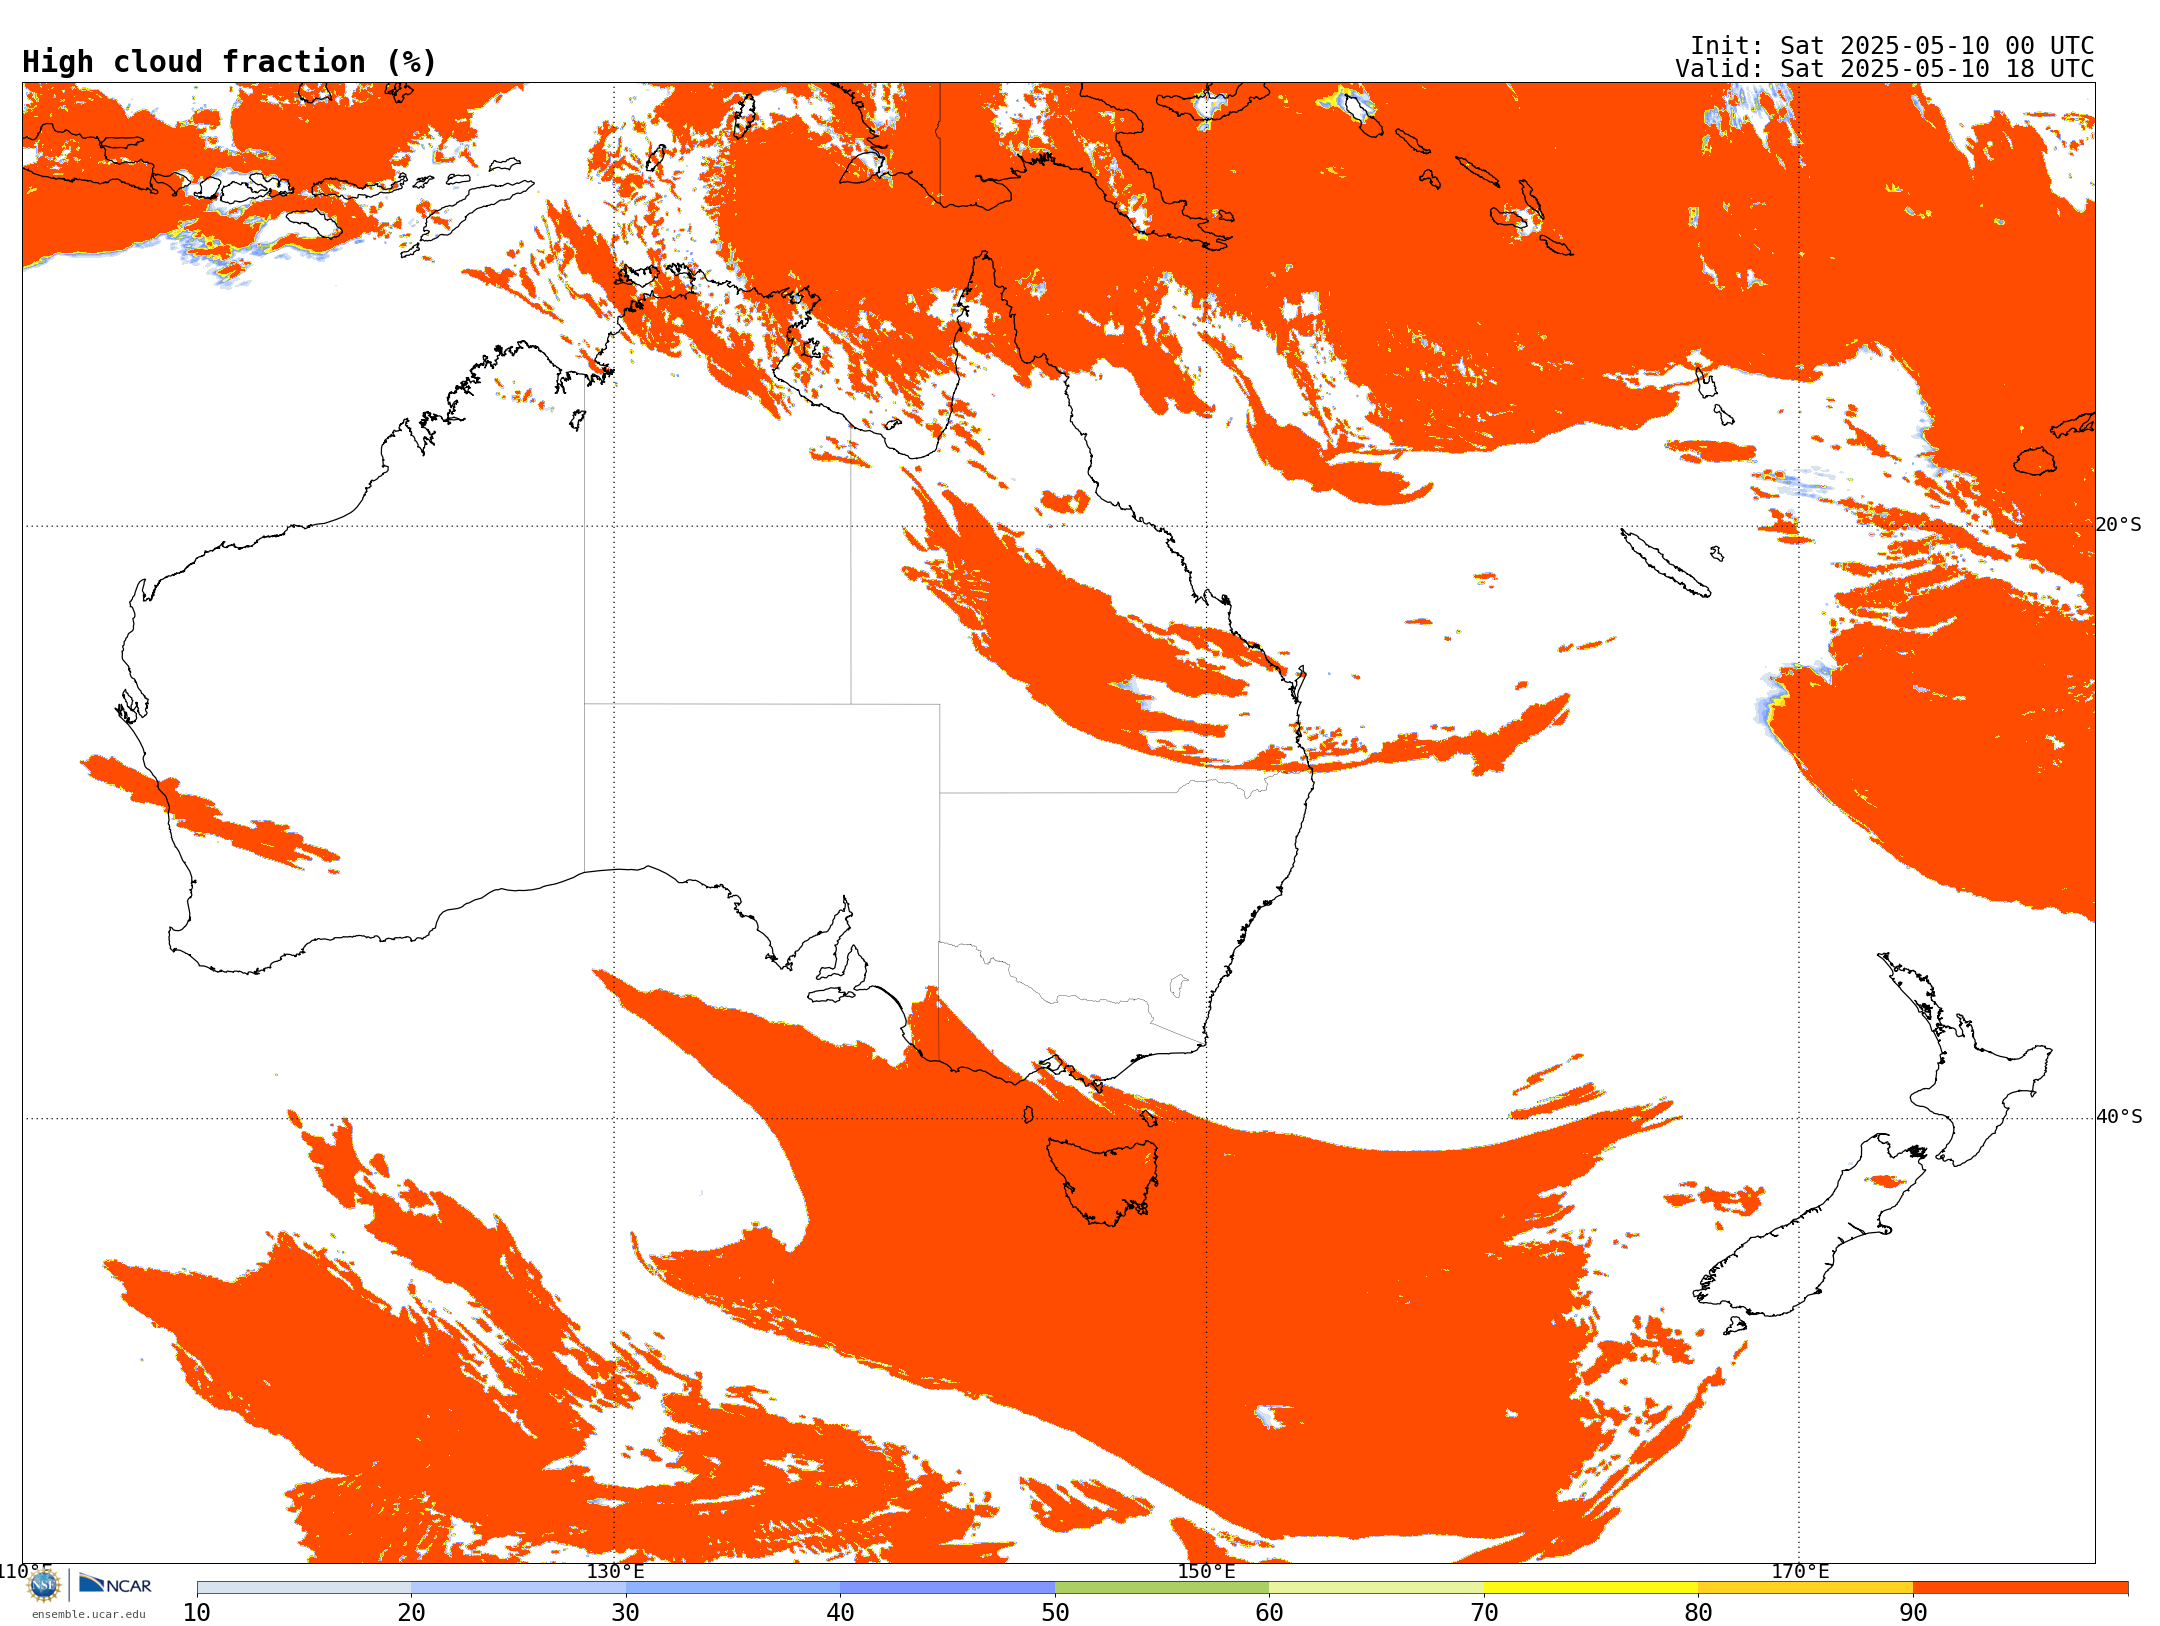
Task: Click the colorbar label 40
Action: [x=840, y=1613]
